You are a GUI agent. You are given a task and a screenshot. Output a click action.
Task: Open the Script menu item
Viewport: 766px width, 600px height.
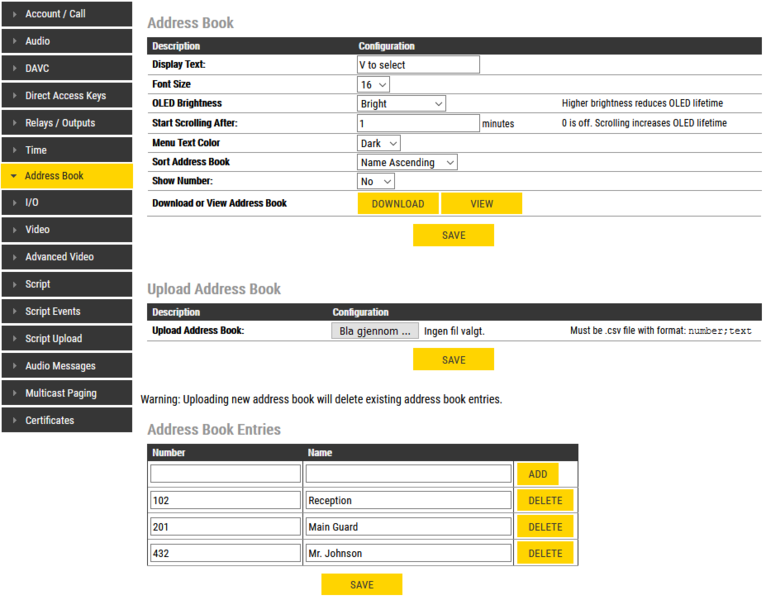67,284
